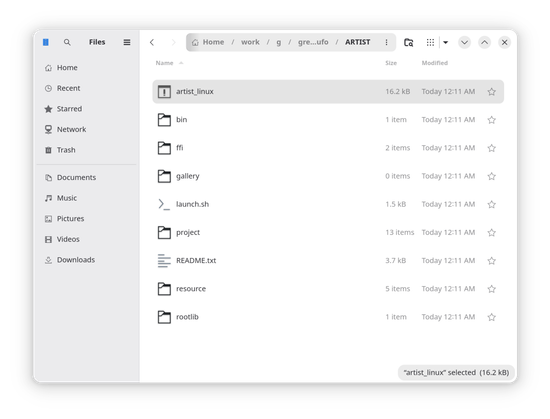Open Videos in the sidebar
550x419 pixels.
click(x=86, y=239)
